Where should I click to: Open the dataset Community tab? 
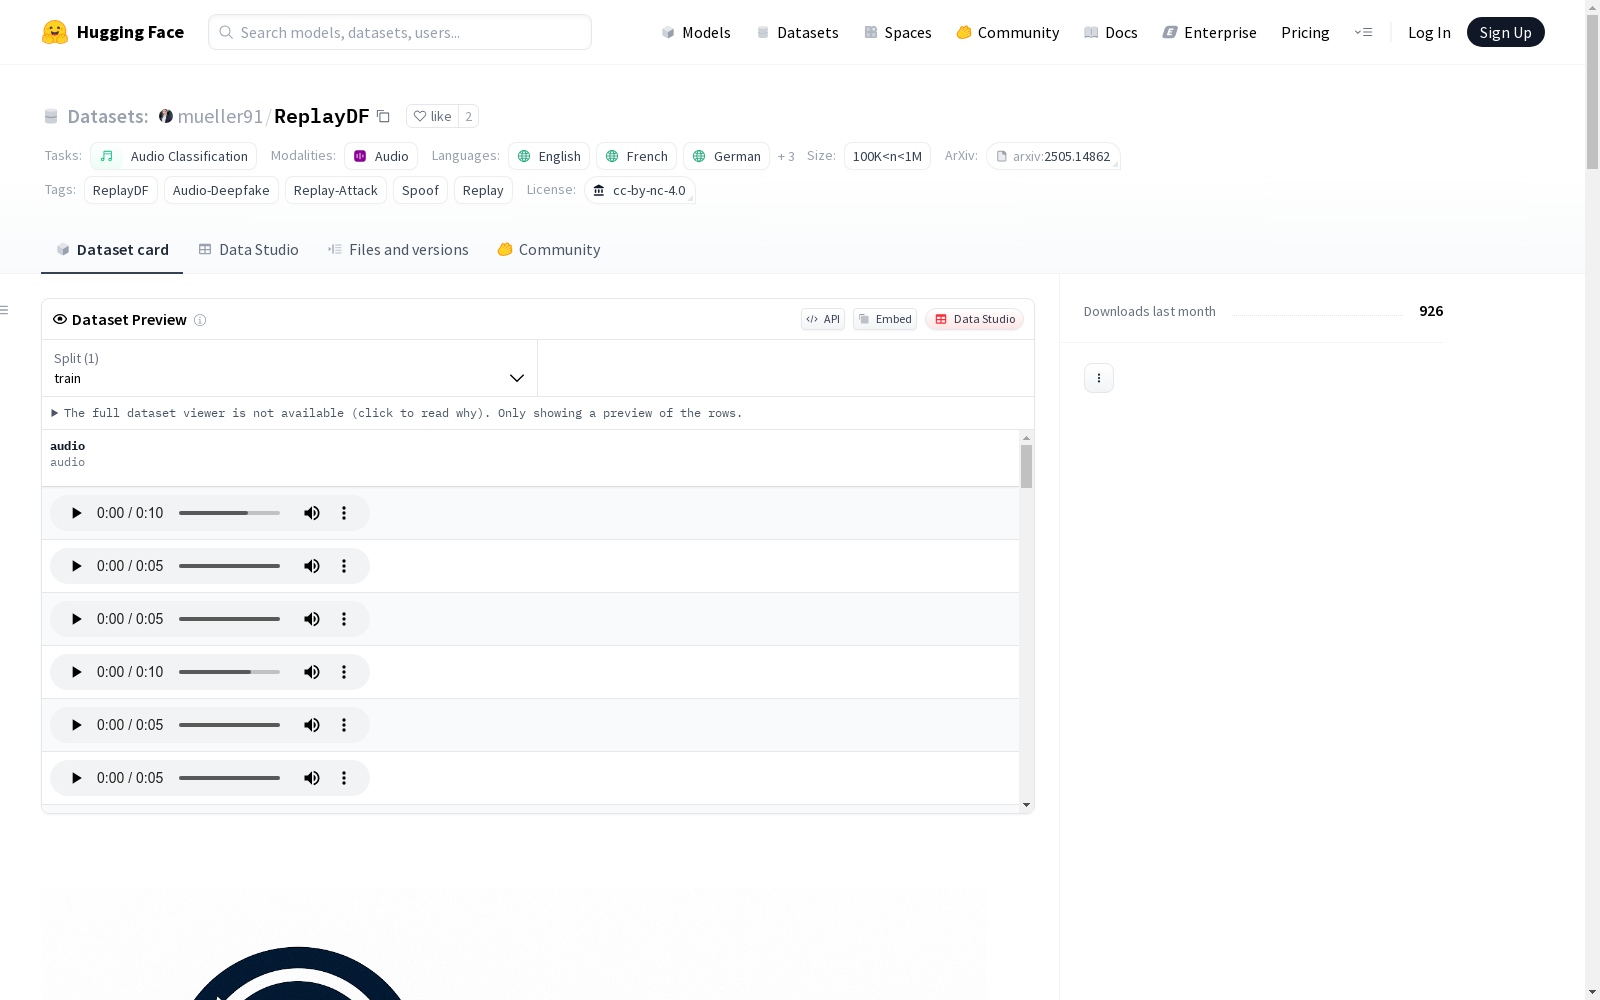tap(548, 250)
